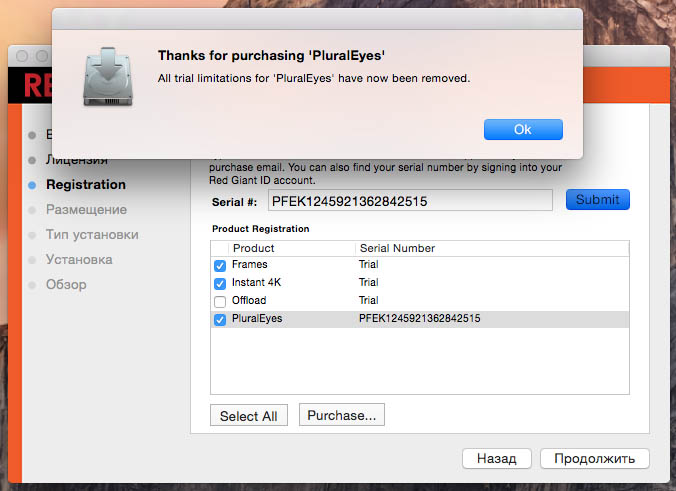676x491 pixels.
Task: Select the Тип установки step in the sidebar
Action: pyautogui.click(x=92, y=235)
